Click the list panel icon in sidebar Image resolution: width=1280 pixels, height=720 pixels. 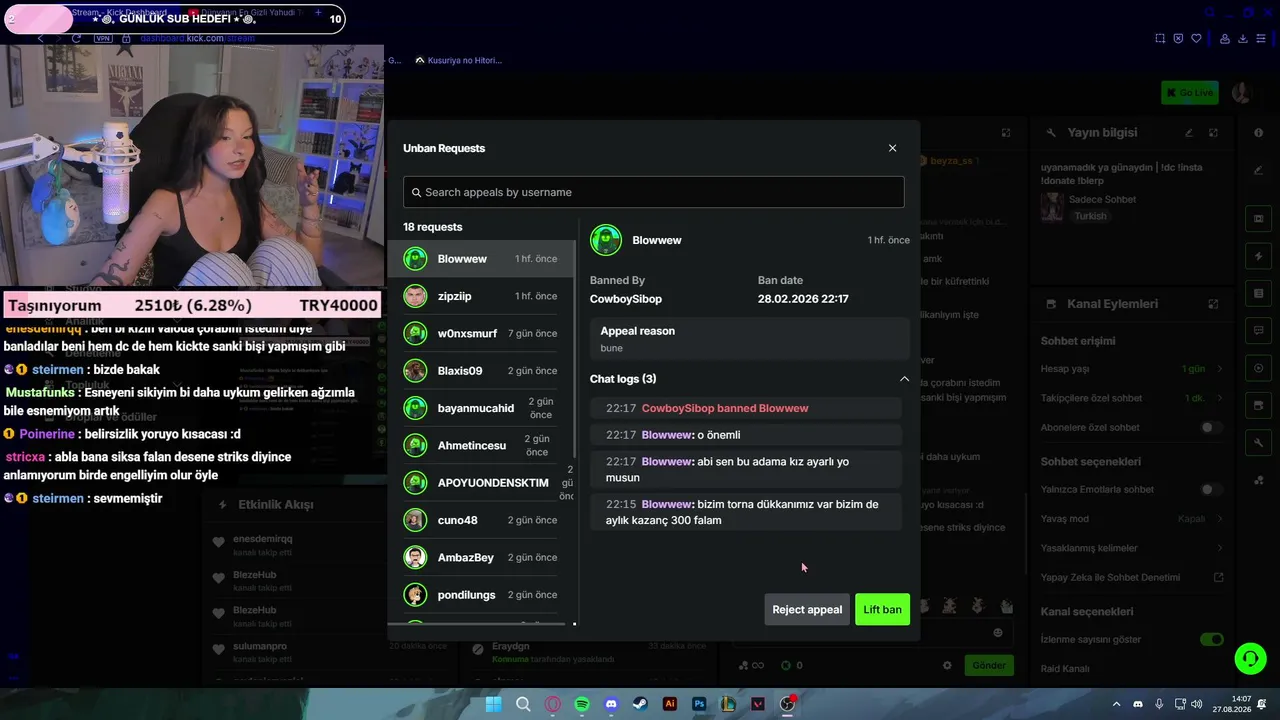point(1258,293)
